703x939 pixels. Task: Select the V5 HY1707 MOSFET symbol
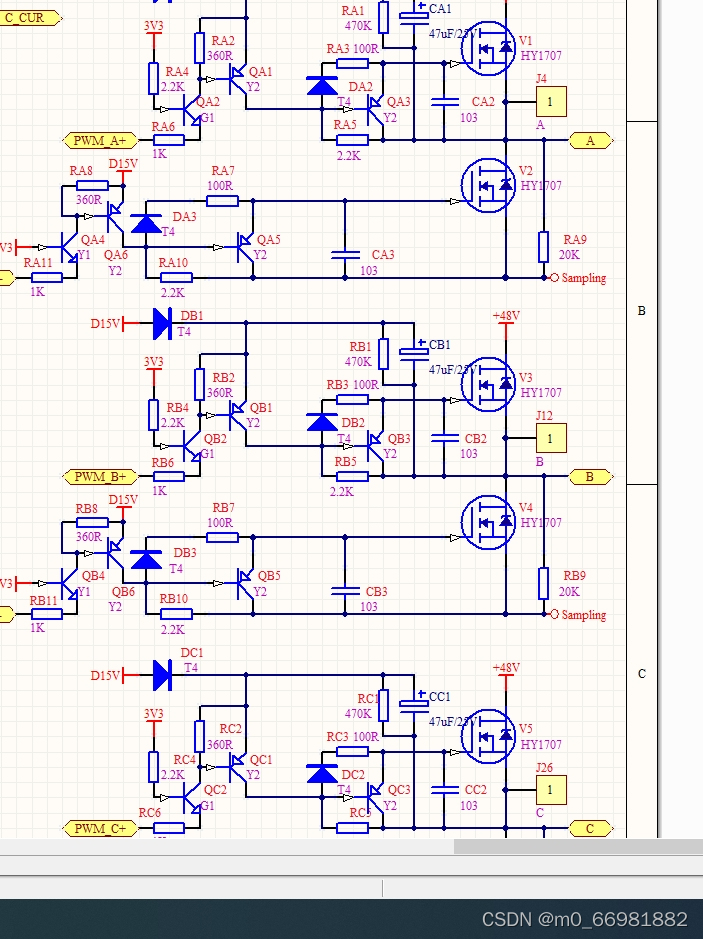[489, 737]
